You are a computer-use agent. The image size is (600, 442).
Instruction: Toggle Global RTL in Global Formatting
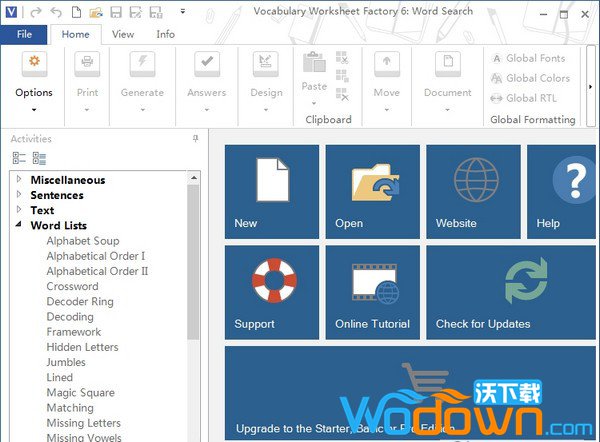click(x=523, y=98)
